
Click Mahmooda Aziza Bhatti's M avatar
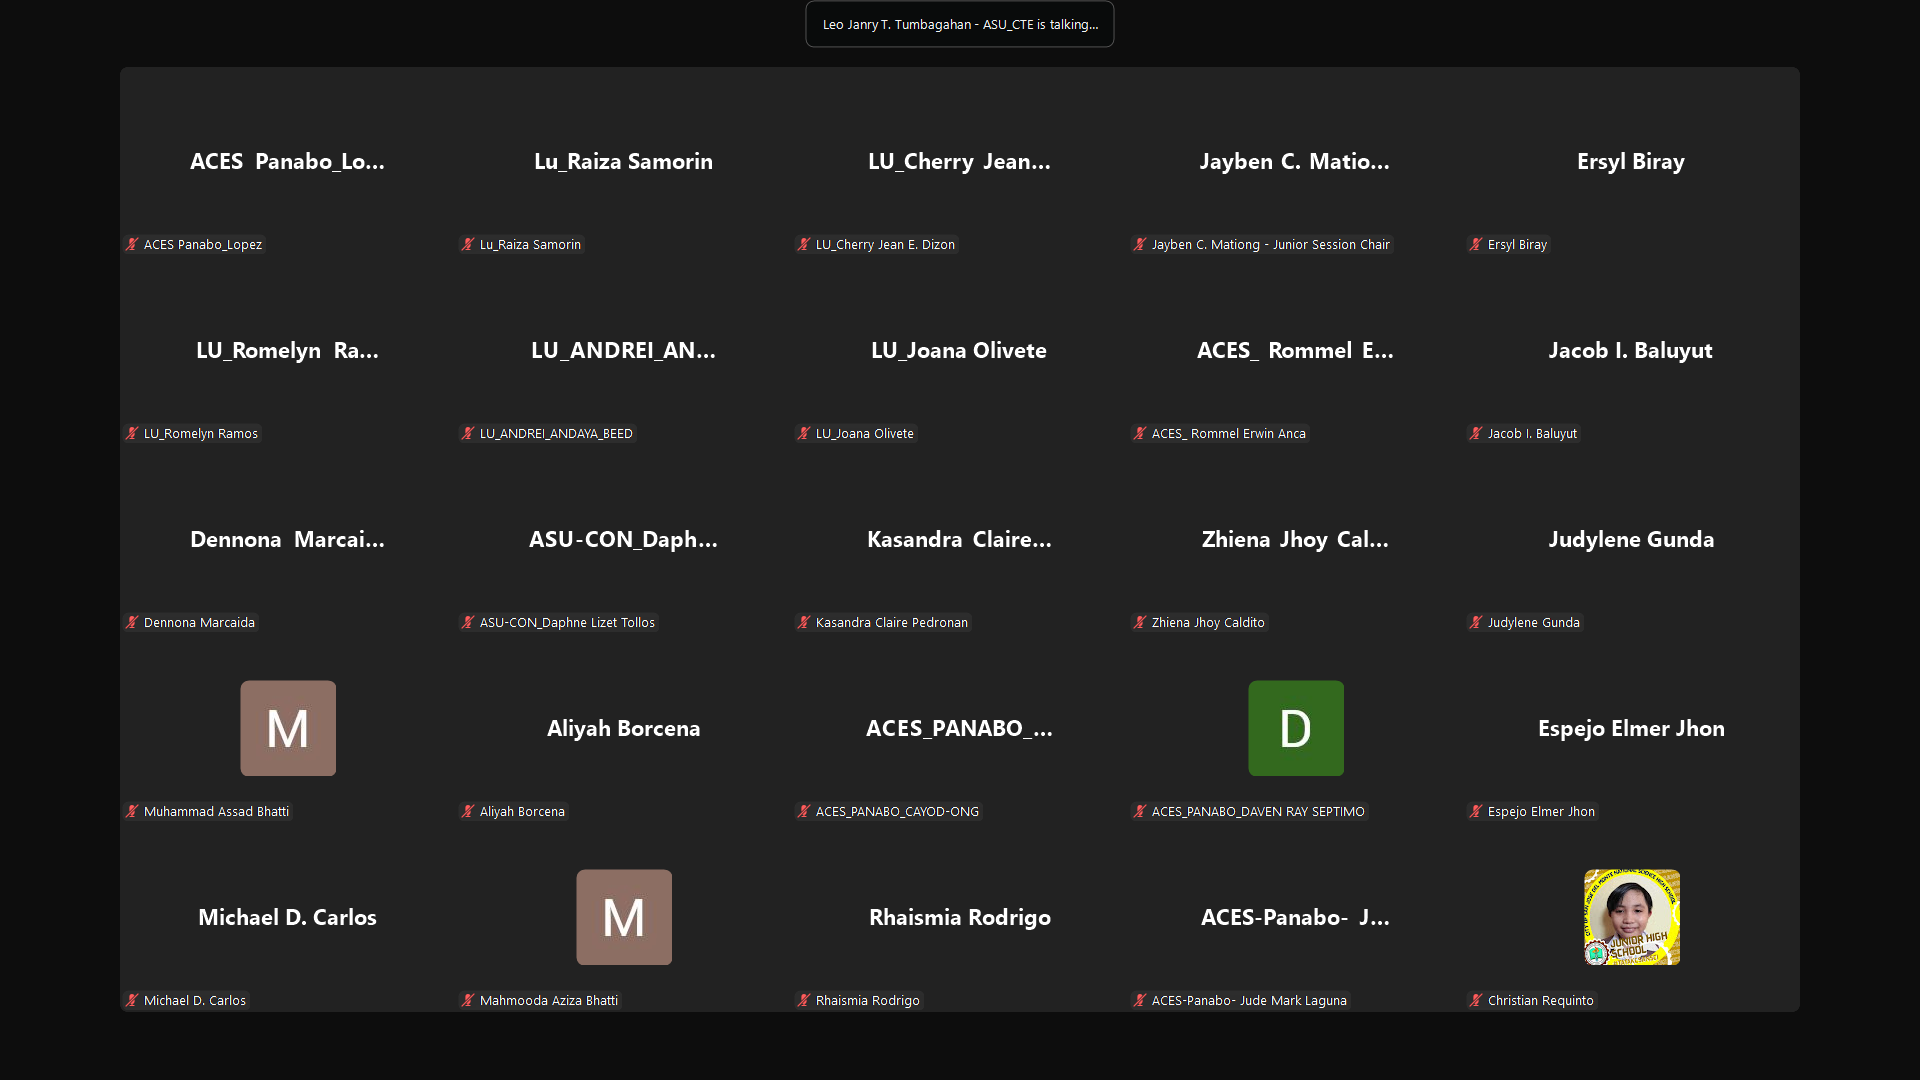tap(624, 917)
